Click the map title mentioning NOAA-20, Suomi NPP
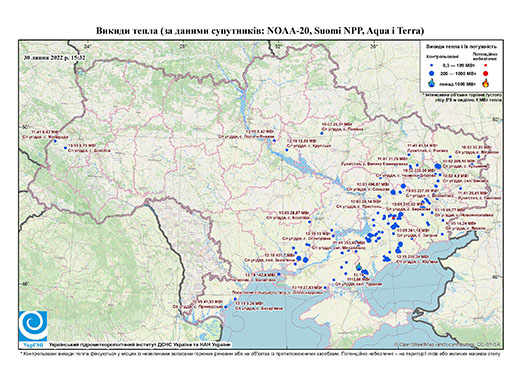520x368 pixels. [260, 31]
